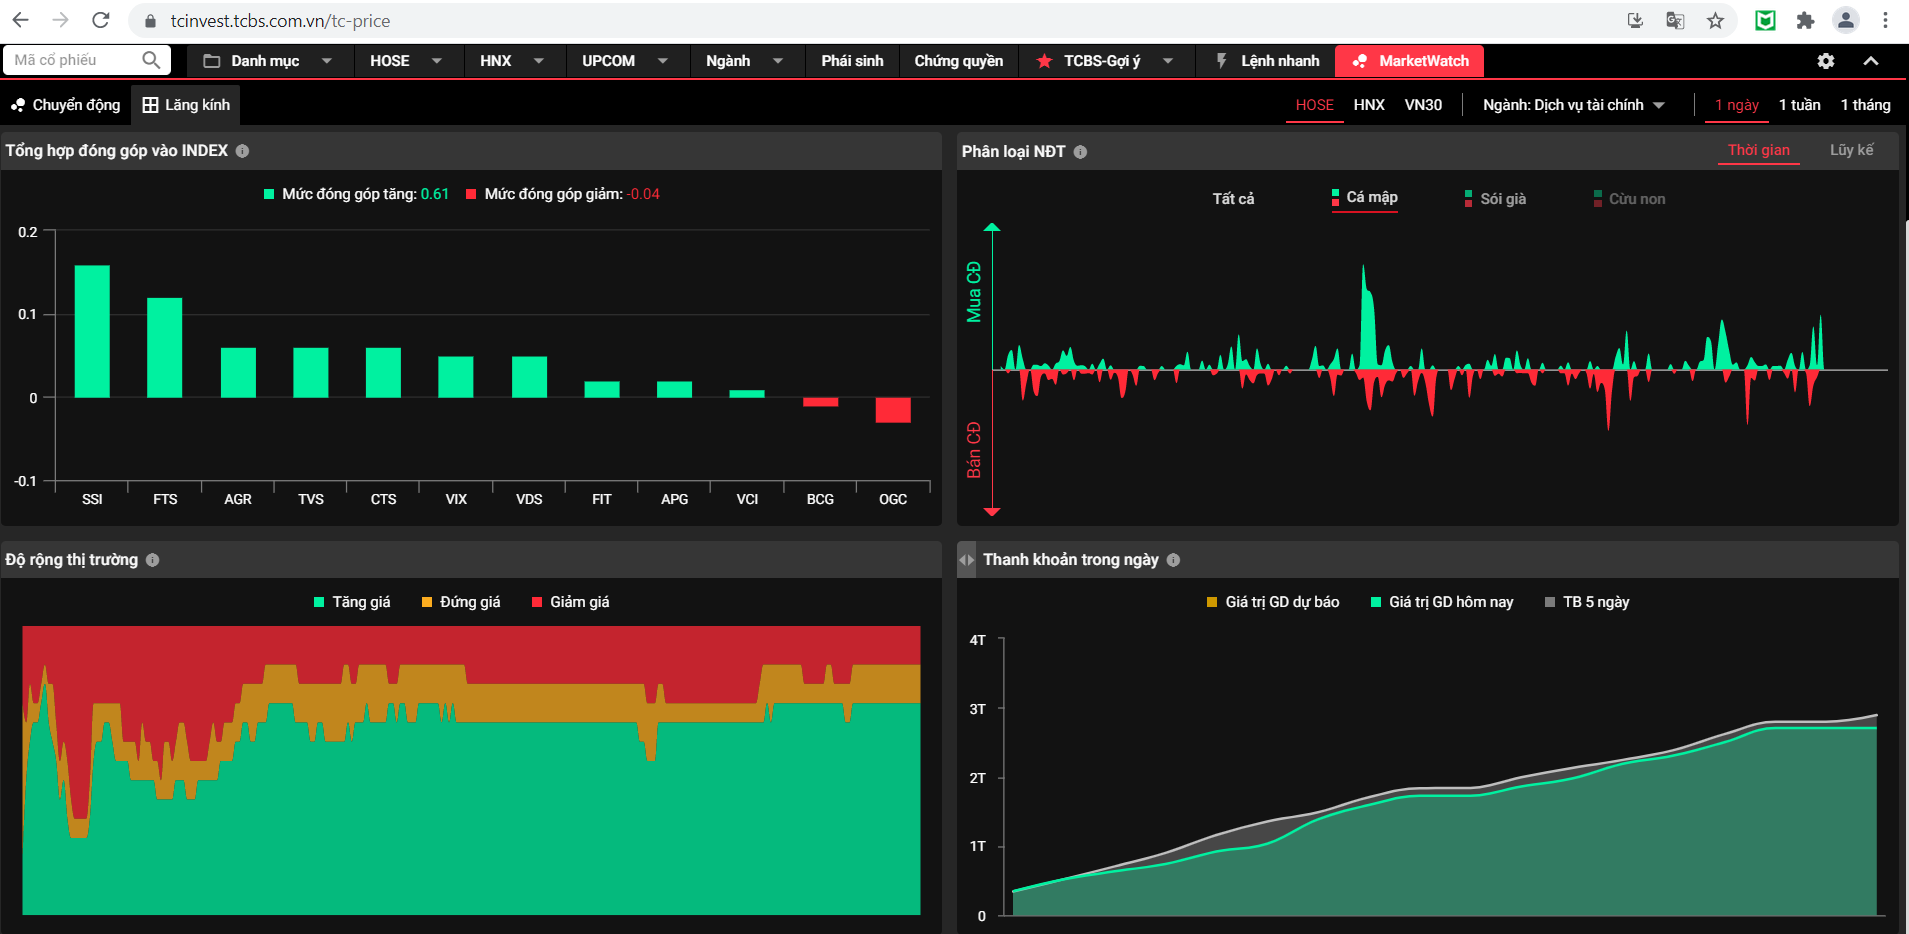The width and height of the screenshot is (1909, 934).
Task: Toggle the Cừu non investor series
Action: coord(1629,199)
